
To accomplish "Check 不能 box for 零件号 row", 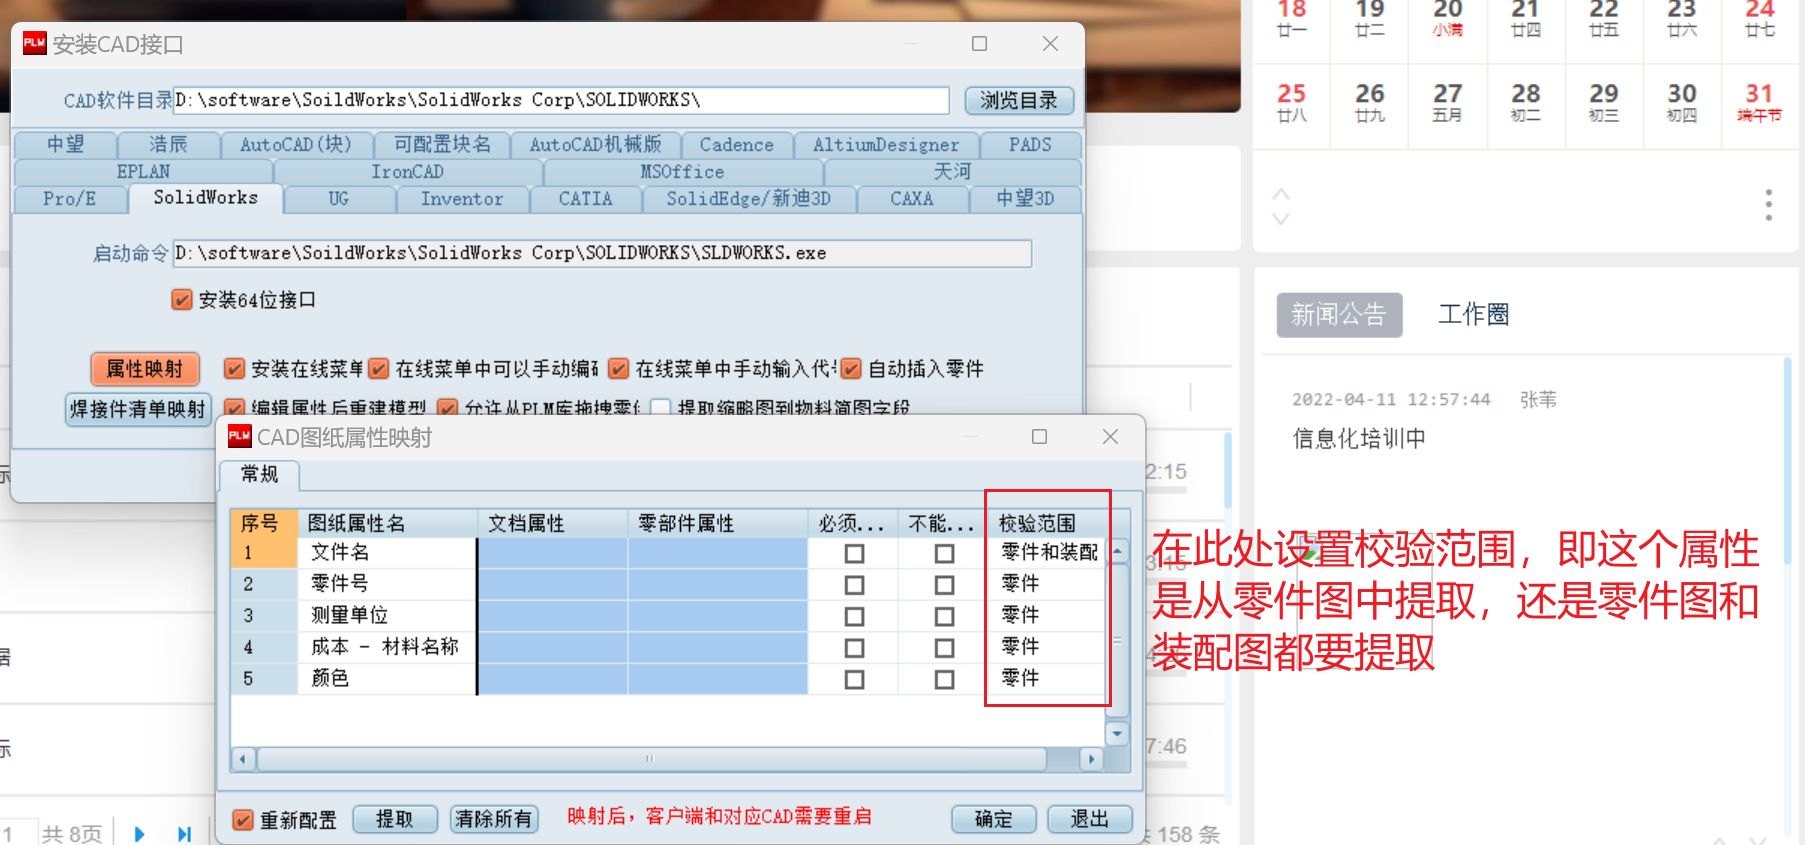I will pyautogui.click(x=944, y=585).
